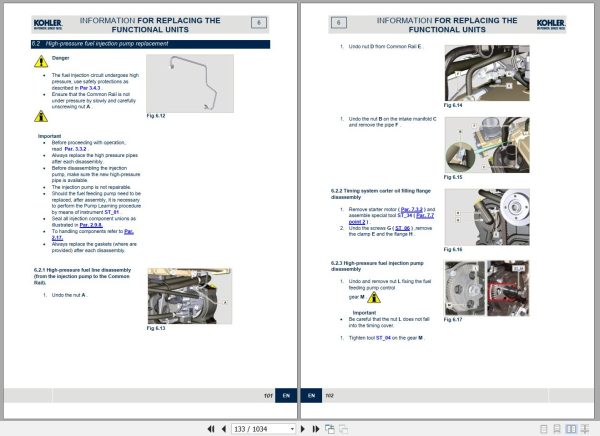The height and width of the screenshot is (436, 600).
Task: Click the 6.2 High-pressure fuel injection pump heading
Action: [x=150, y=44]
